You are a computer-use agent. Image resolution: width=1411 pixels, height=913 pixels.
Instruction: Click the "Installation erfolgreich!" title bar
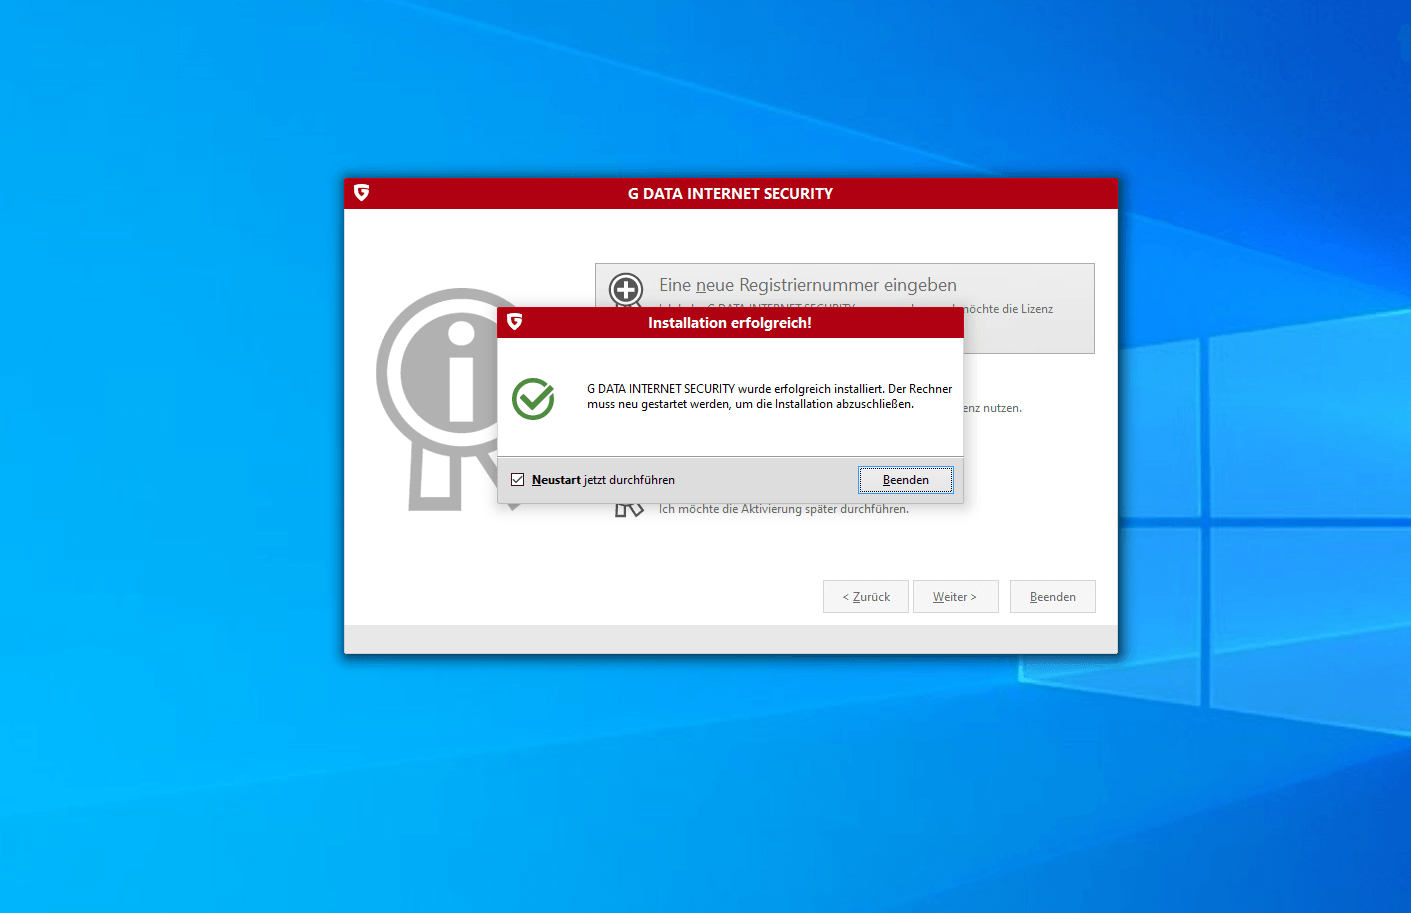pos(730,322)
